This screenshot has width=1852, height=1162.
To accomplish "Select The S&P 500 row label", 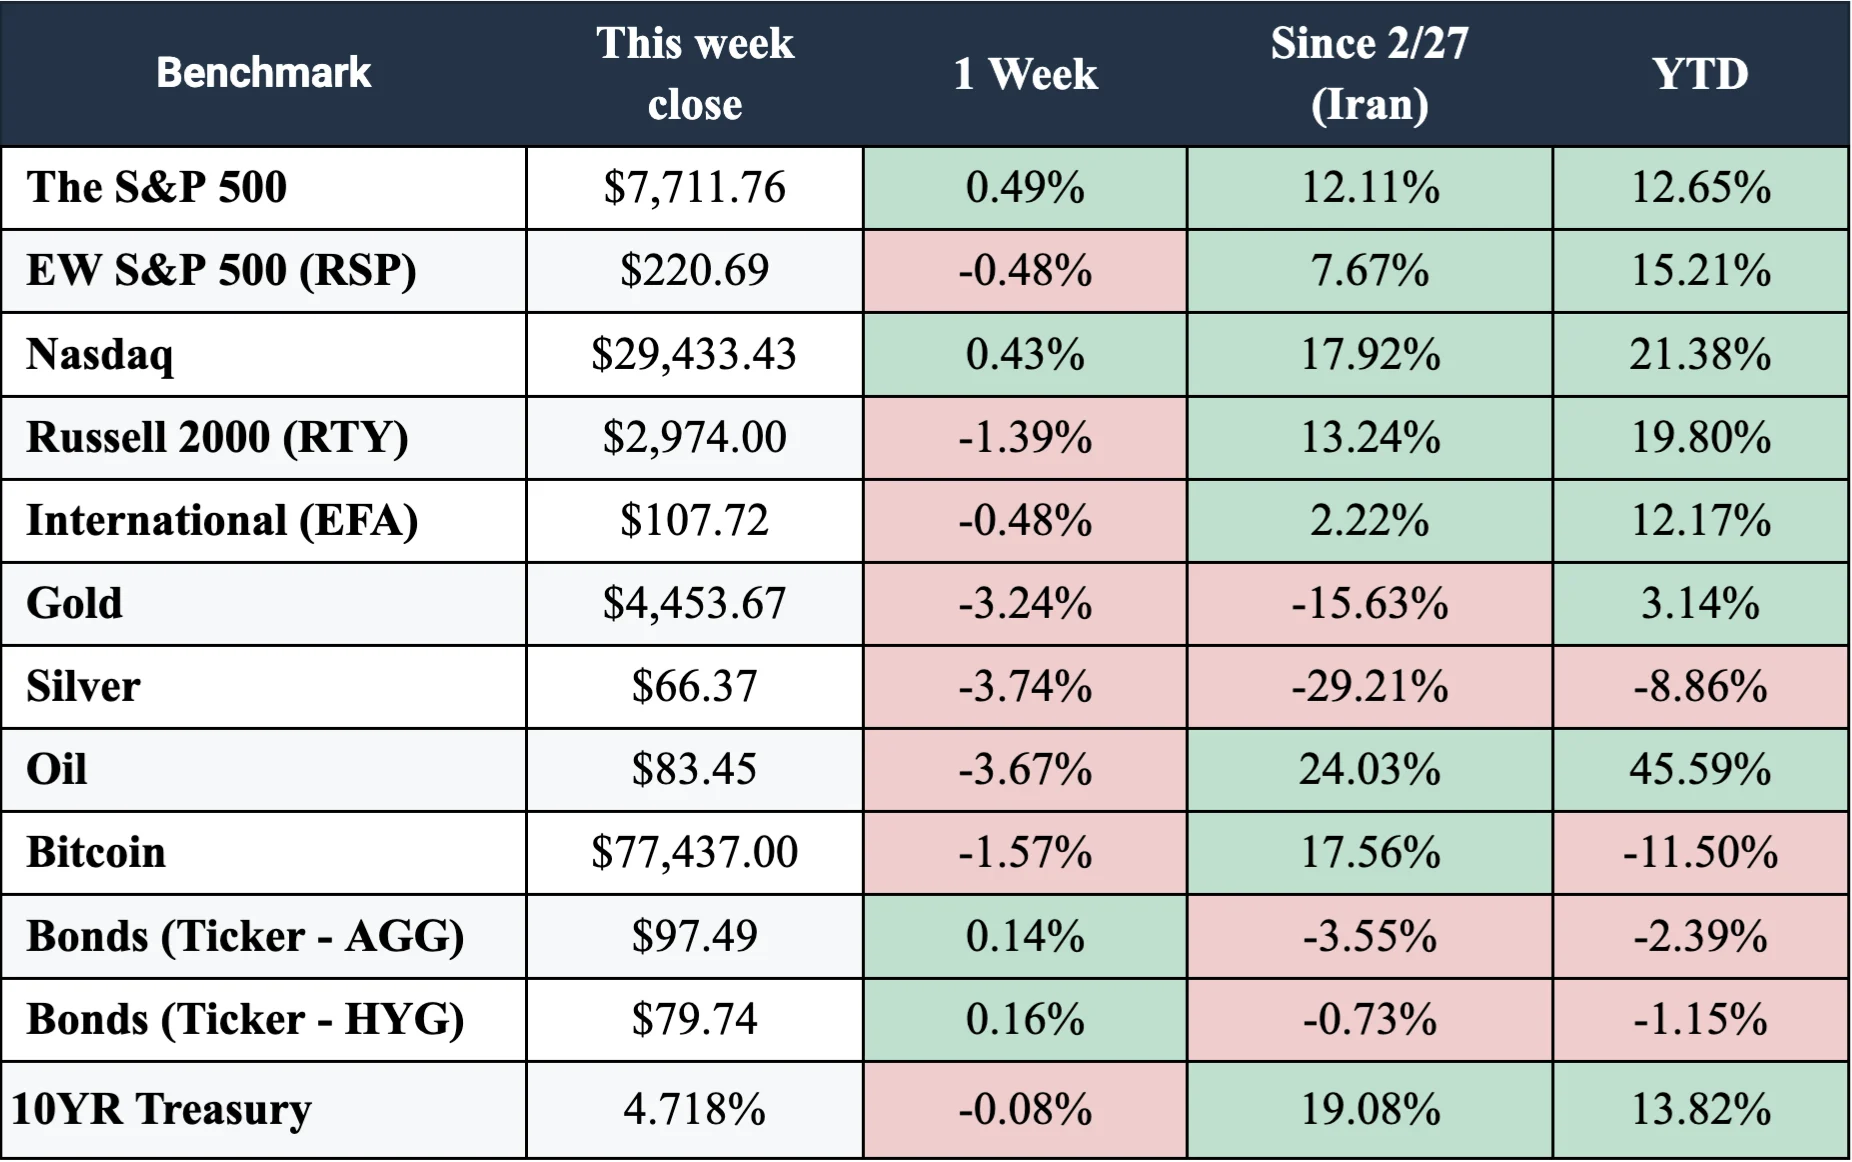I will [x=157, y=188].
